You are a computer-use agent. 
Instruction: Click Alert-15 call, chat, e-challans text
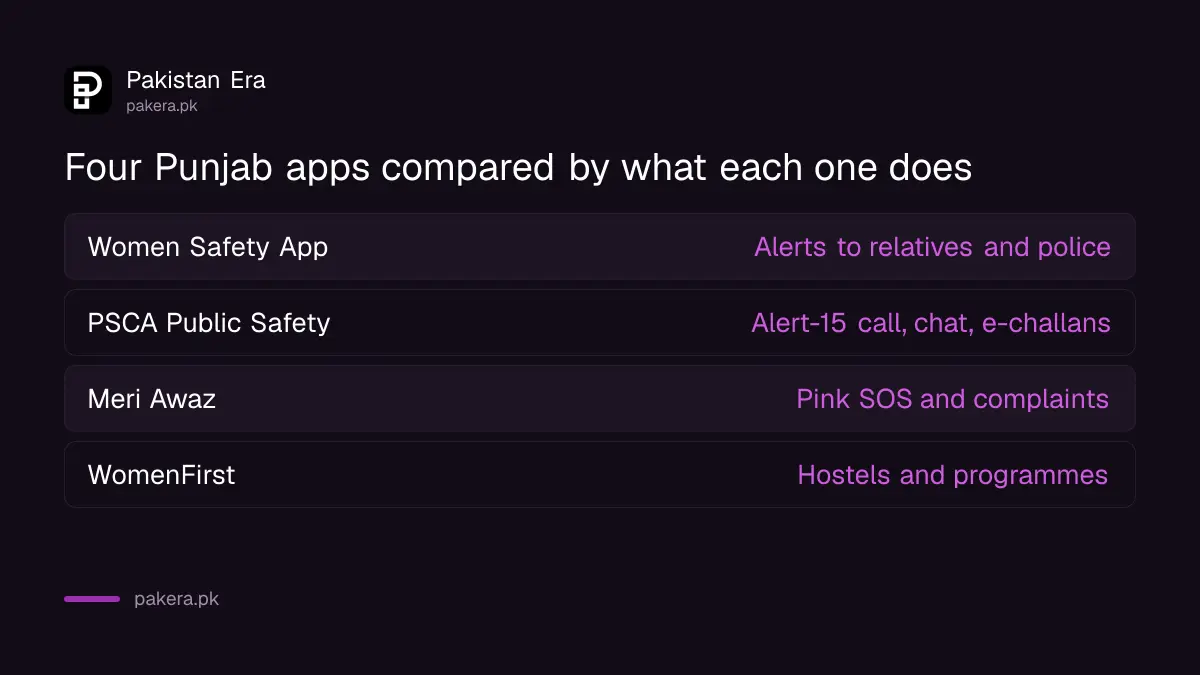click(931, 323)
